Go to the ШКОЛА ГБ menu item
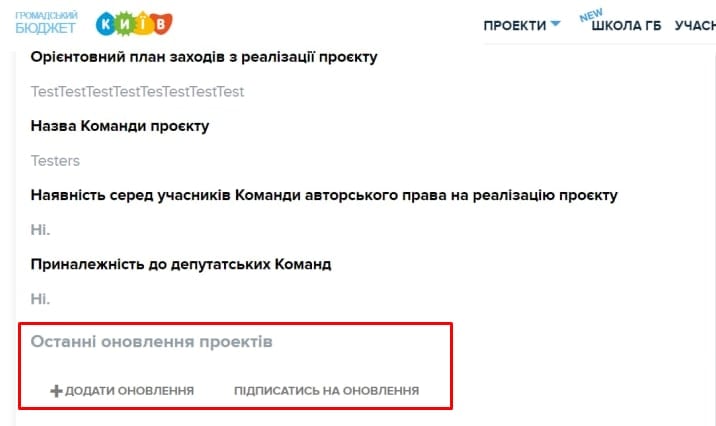The image size is (716, 426). pyautogui.click(x=626, y=26)
